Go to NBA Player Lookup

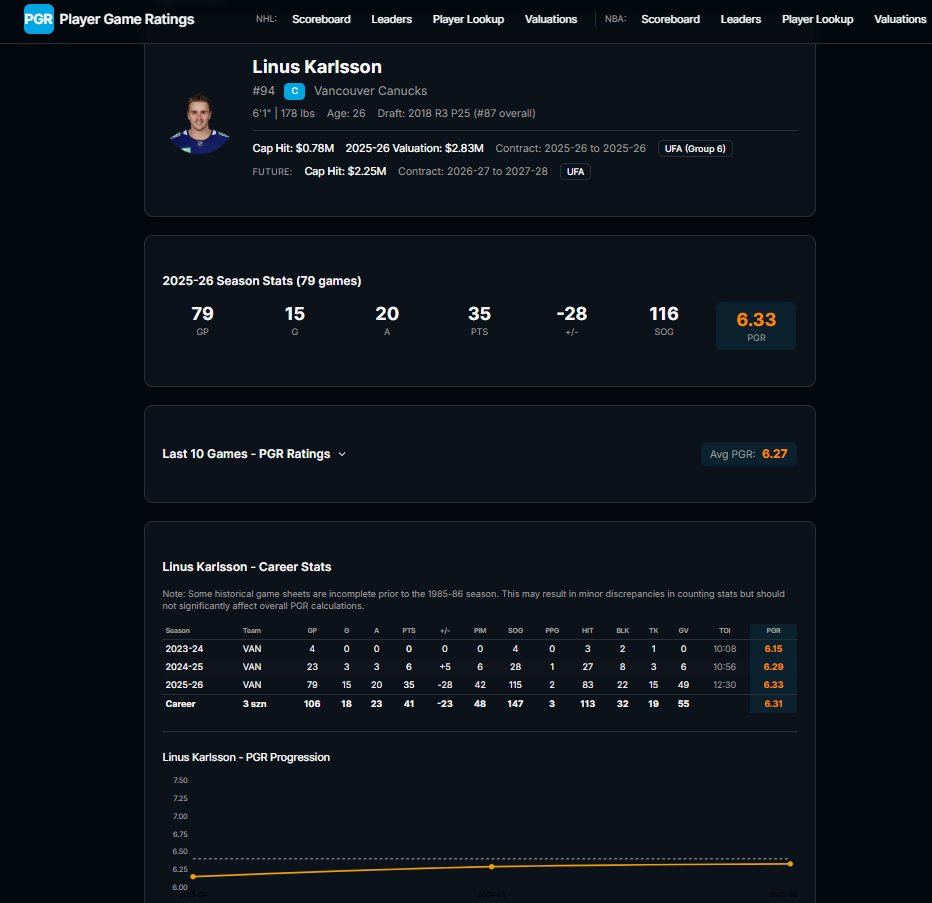click(817, 19)
